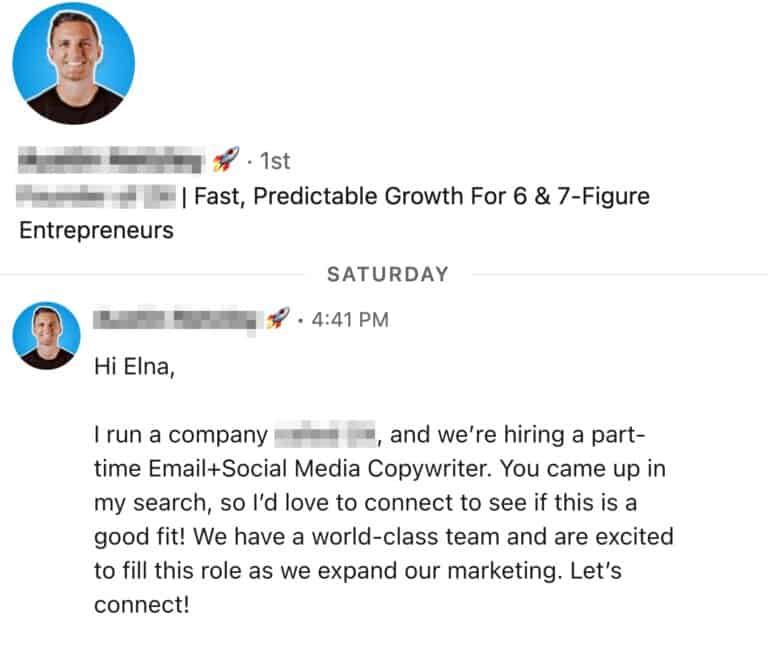Click the blurred company name in message
This screenshot has height=658, width=768.
pyautogui.click(x=325, y=436)
